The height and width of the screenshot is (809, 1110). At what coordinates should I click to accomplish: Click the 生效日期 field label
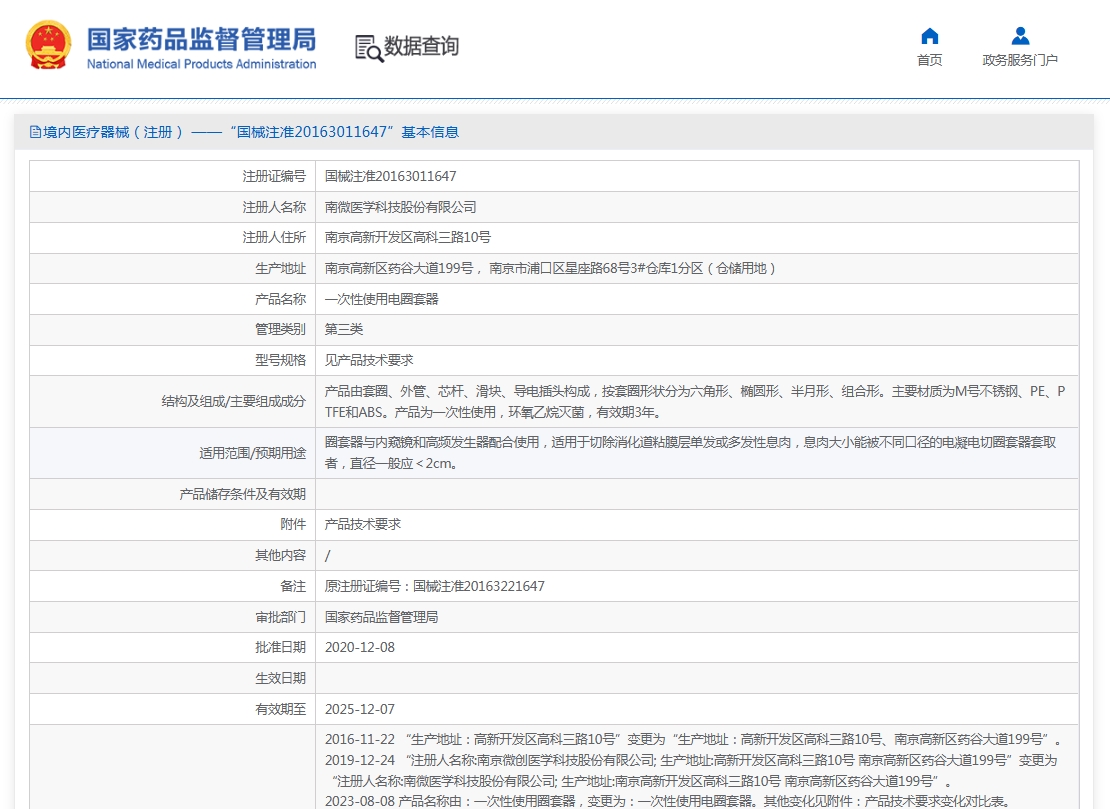[280, 678]
